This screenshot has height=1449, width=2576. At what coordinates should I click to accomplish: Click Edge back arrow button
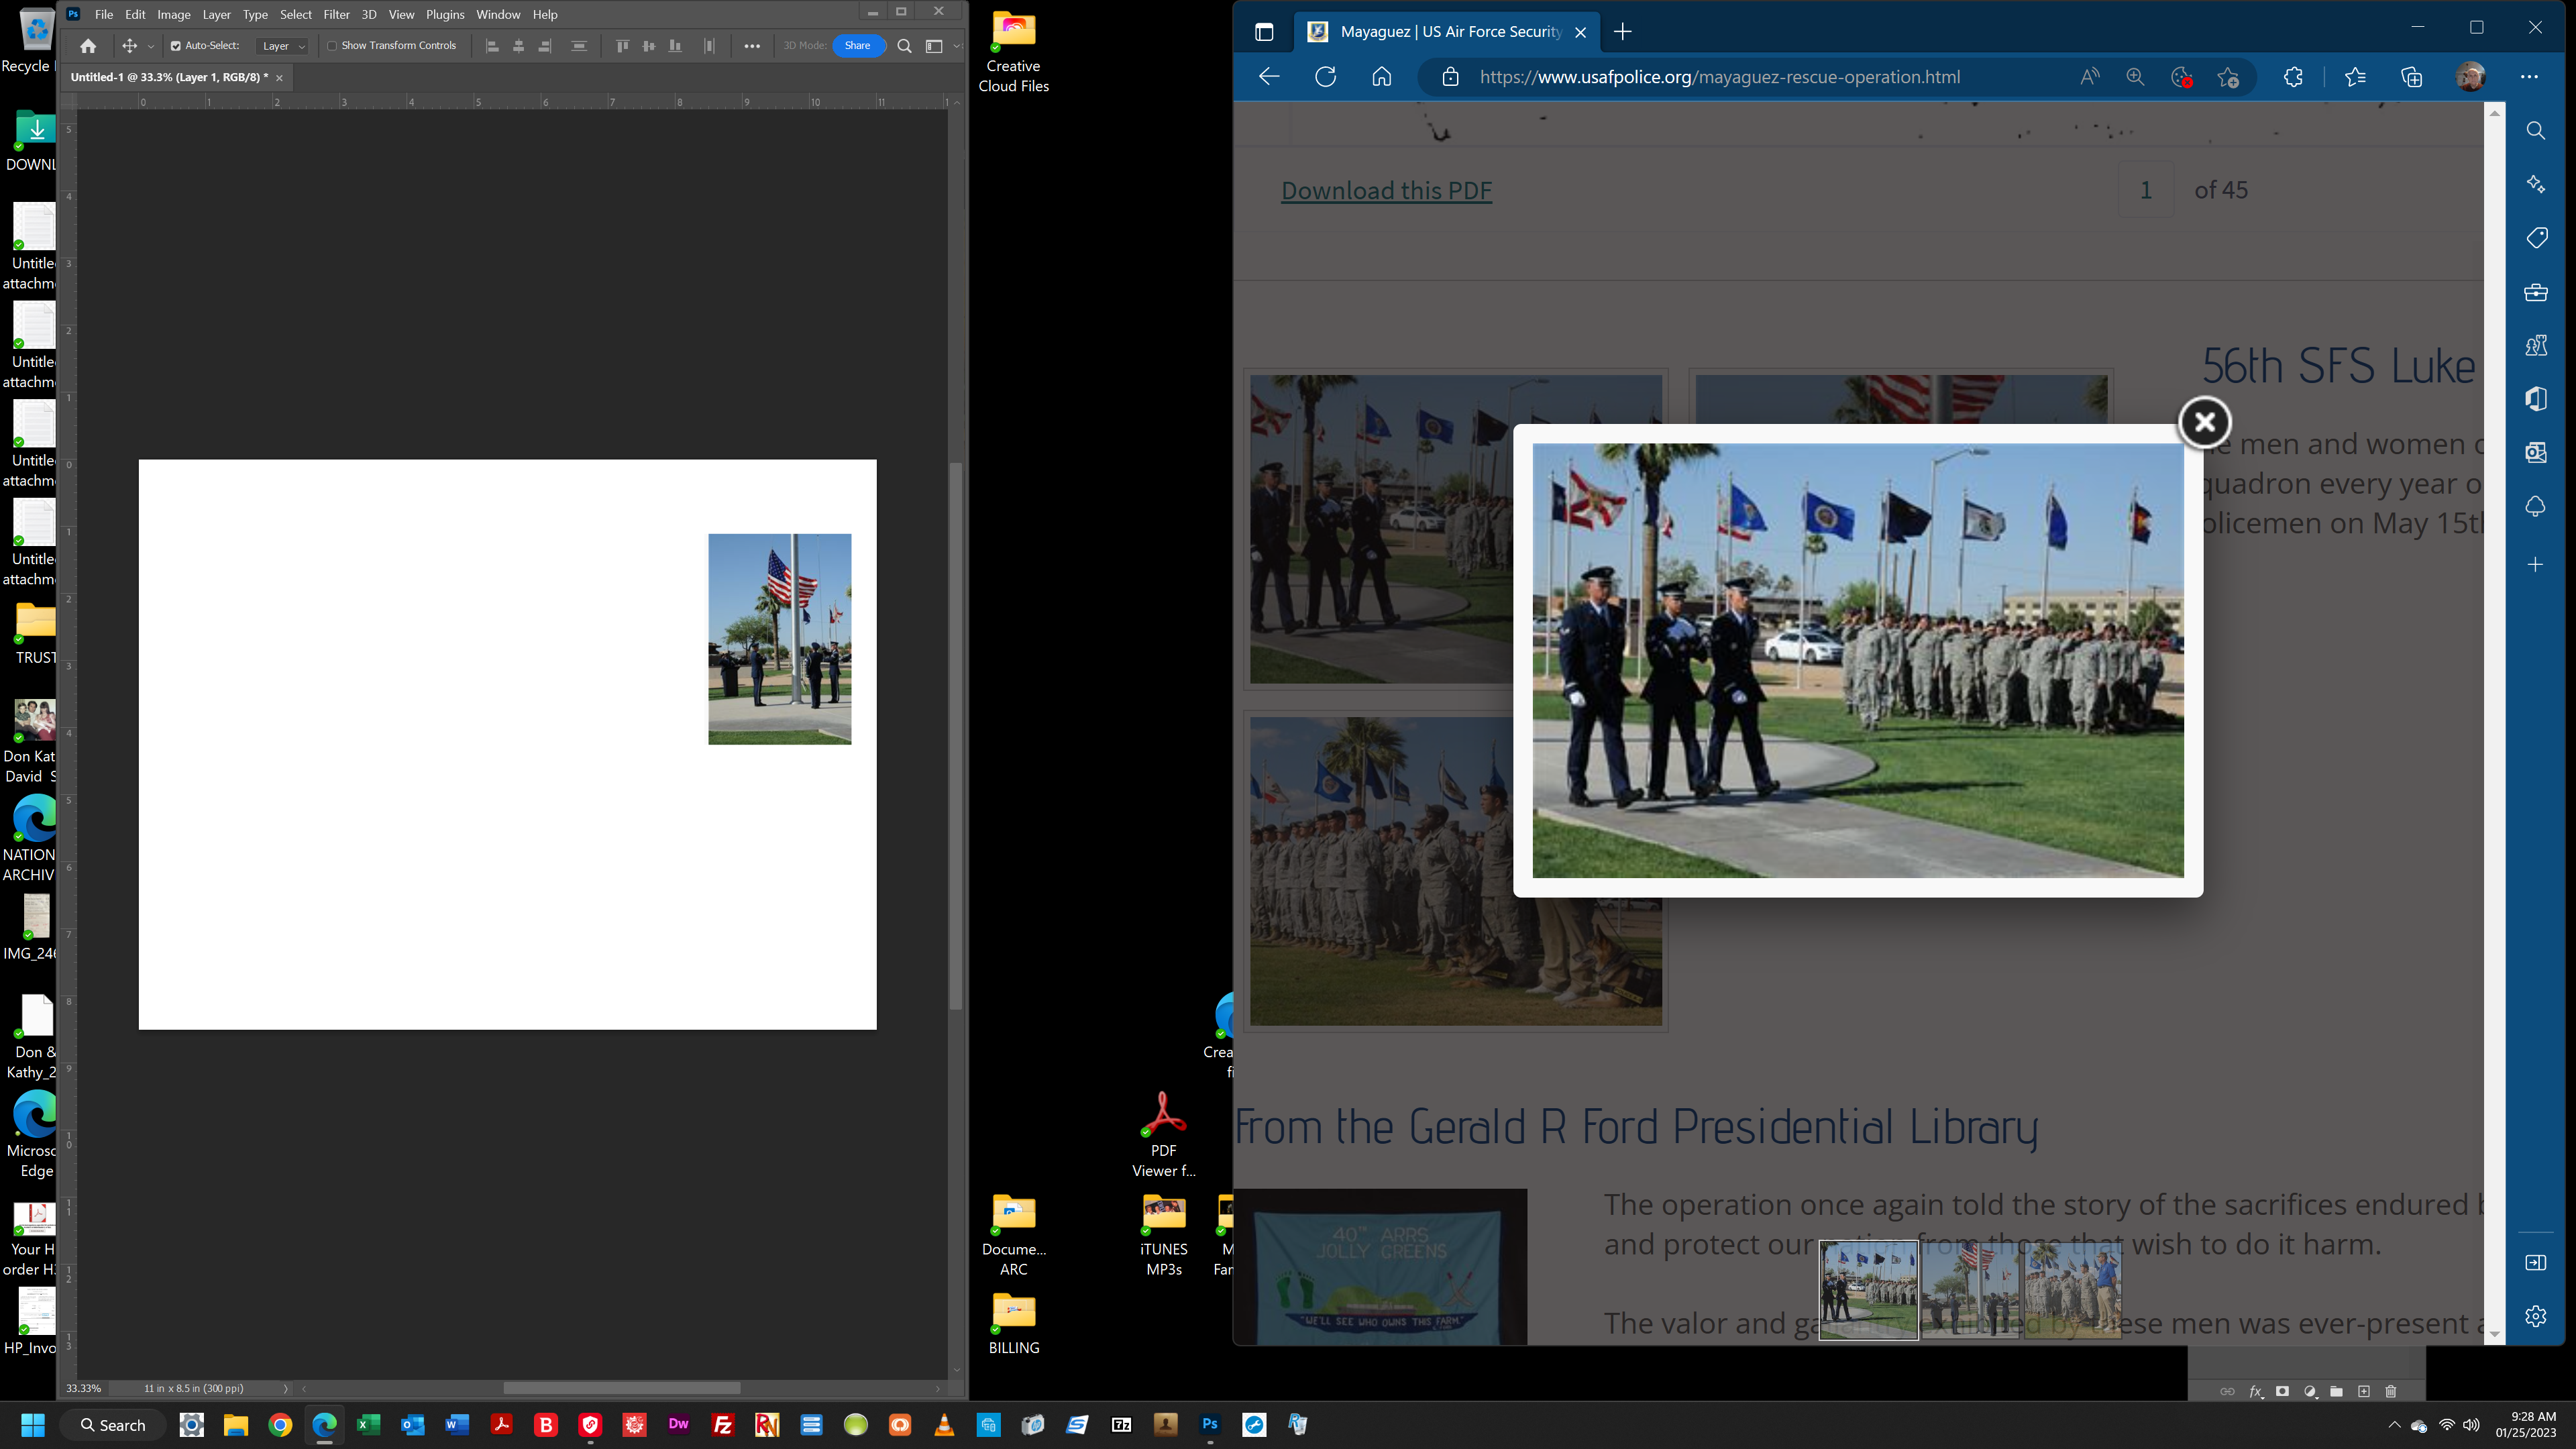click(x=1269, y=77)
